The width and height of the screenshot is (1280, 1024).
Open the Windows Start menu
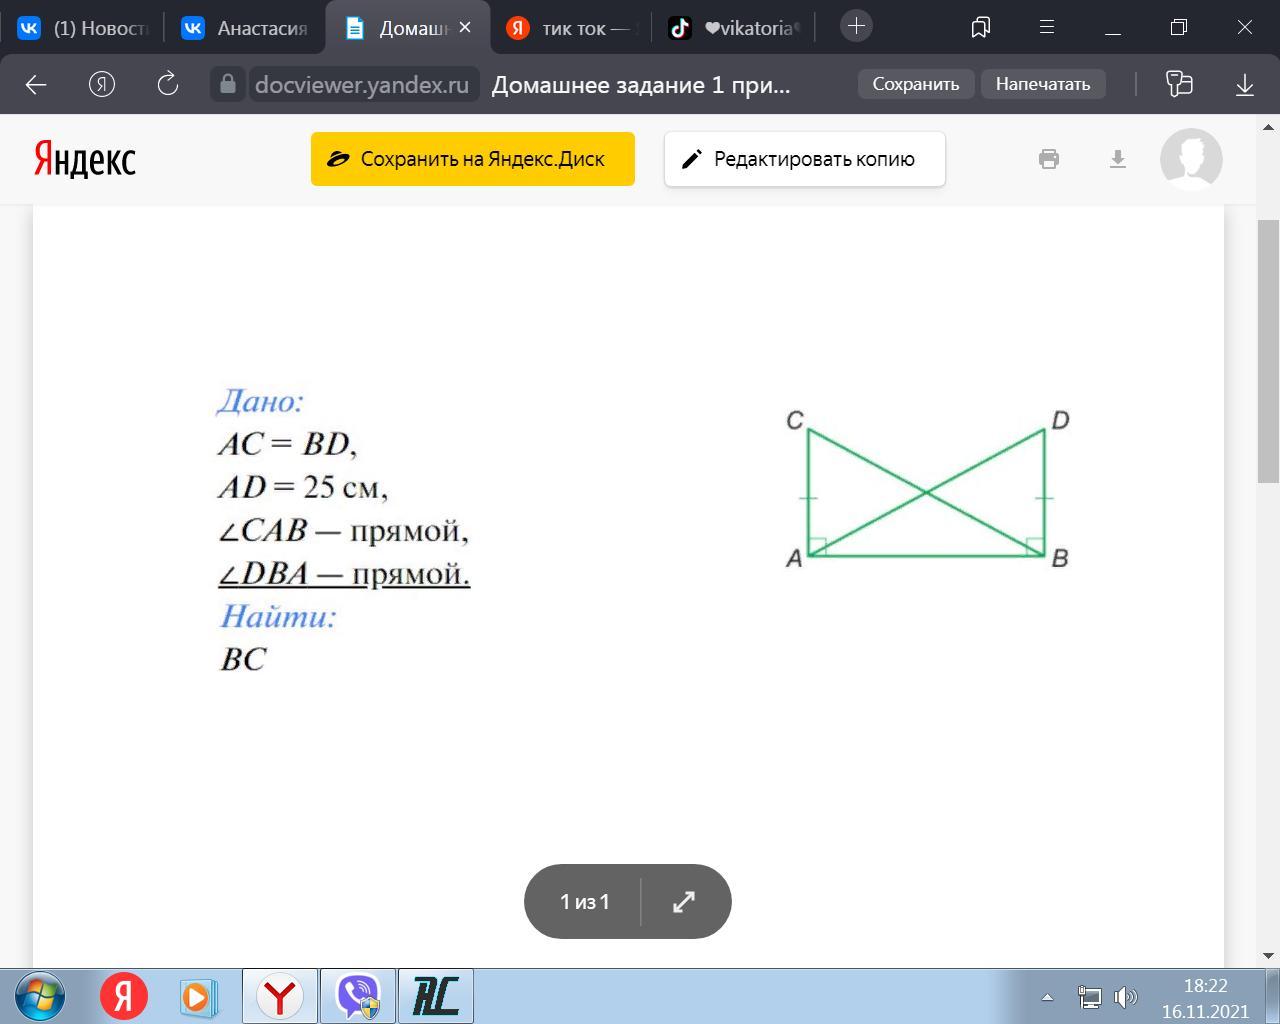click(40, 997)
